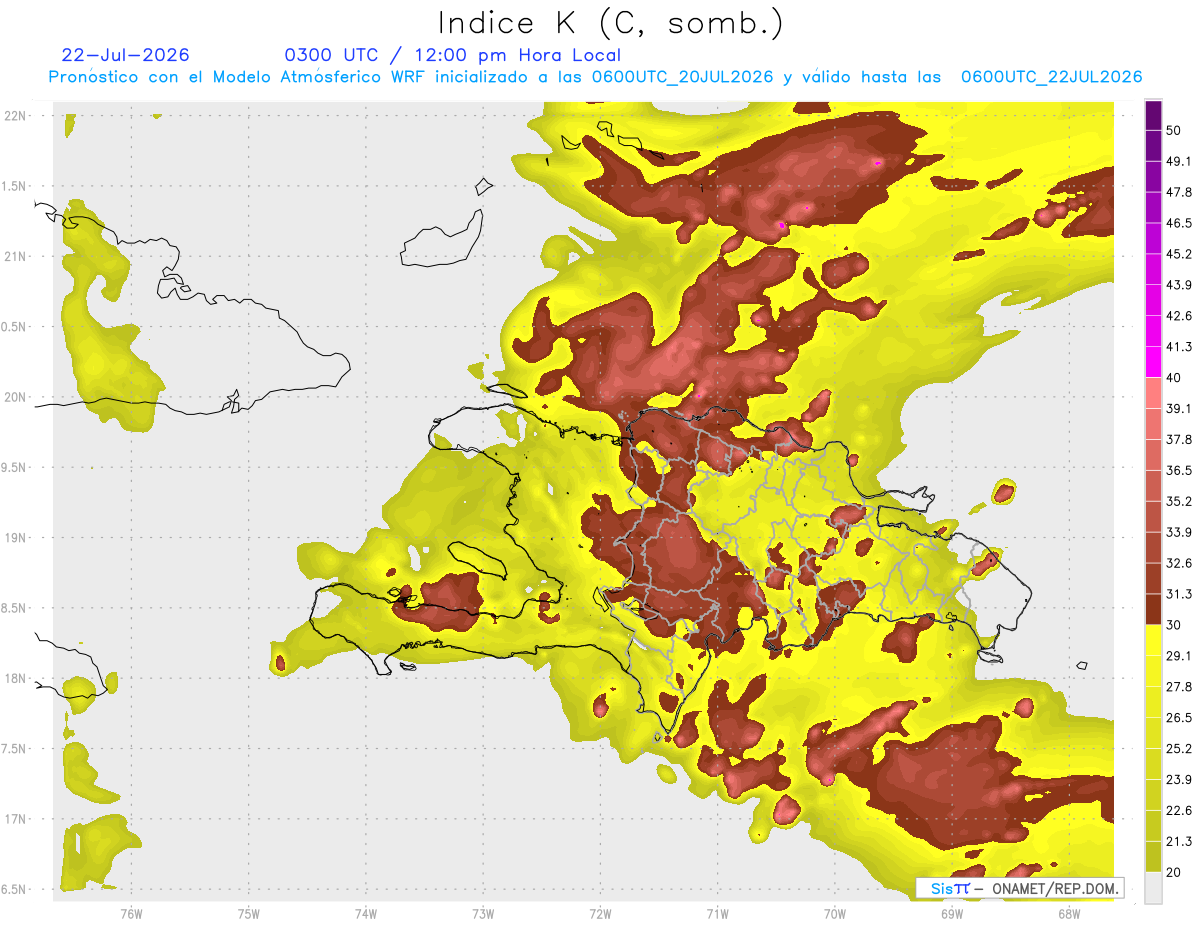Viewport: 1200px width, 927px height.
Task: Click the latitude axis label '19N'
Action: [x=15, y=538]
